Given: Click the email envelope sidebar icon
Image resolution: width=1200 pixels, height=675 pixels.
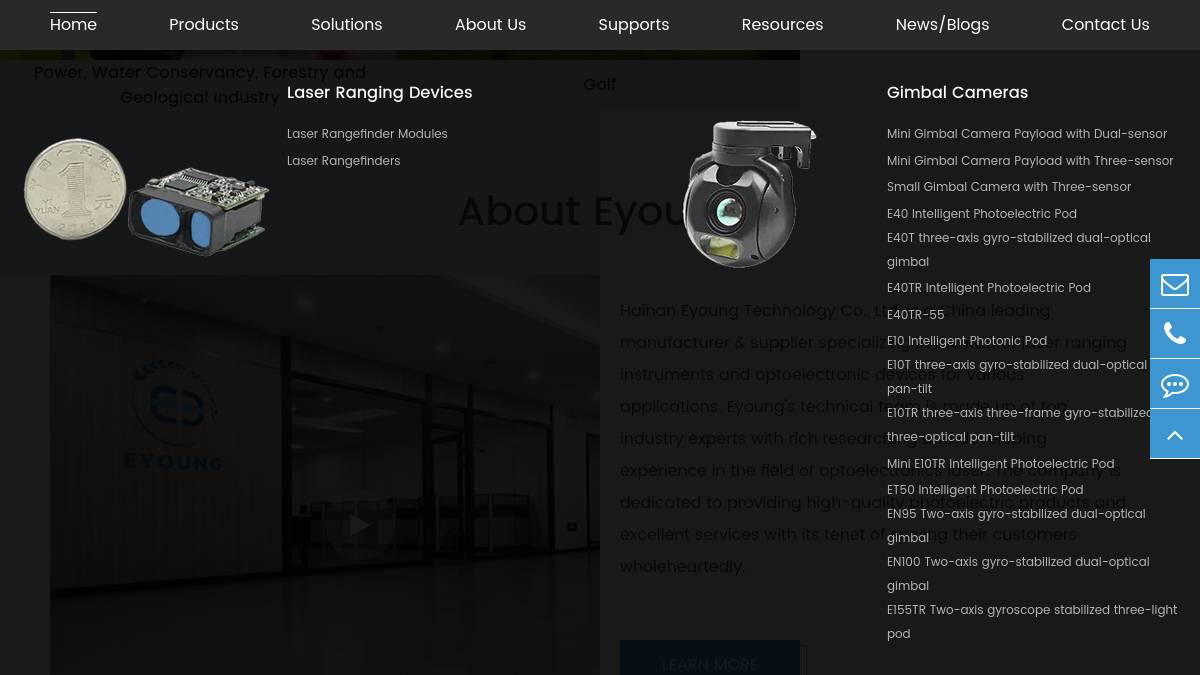Looking at the screenshot, I should (1175, 284).
